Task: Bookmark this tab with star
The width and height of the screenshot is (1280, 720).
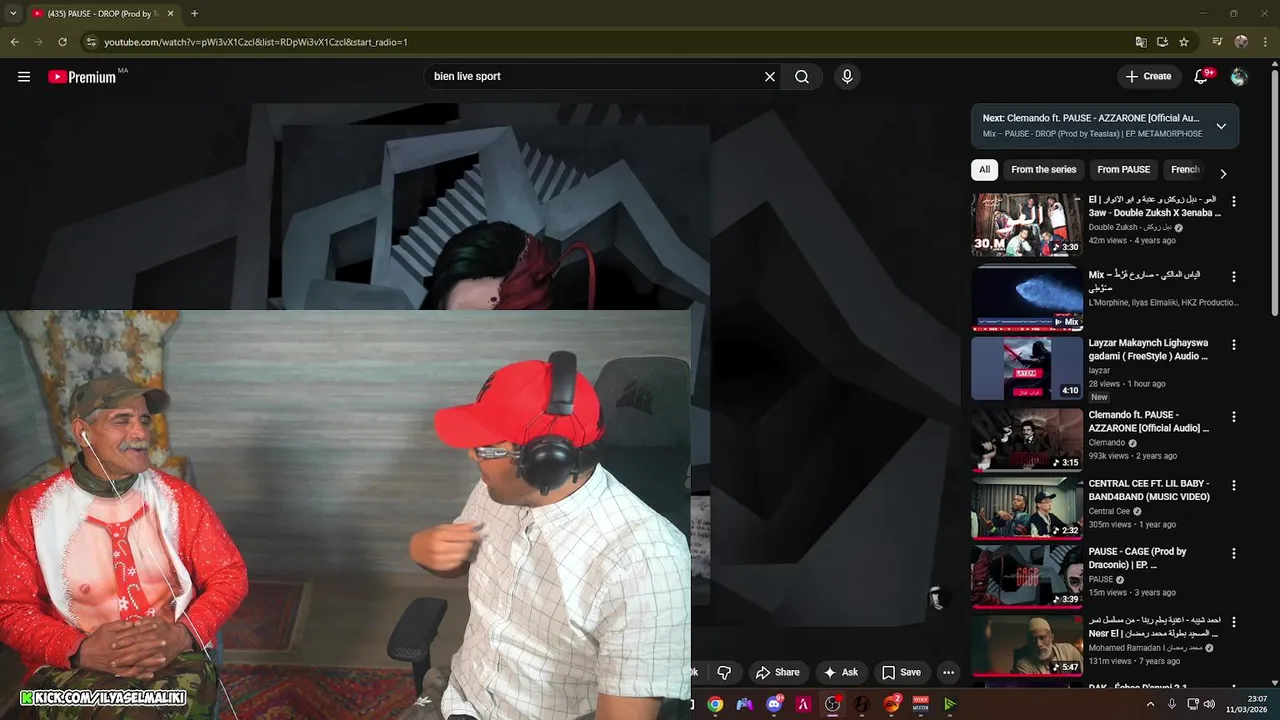Action: click(1184, 42)
